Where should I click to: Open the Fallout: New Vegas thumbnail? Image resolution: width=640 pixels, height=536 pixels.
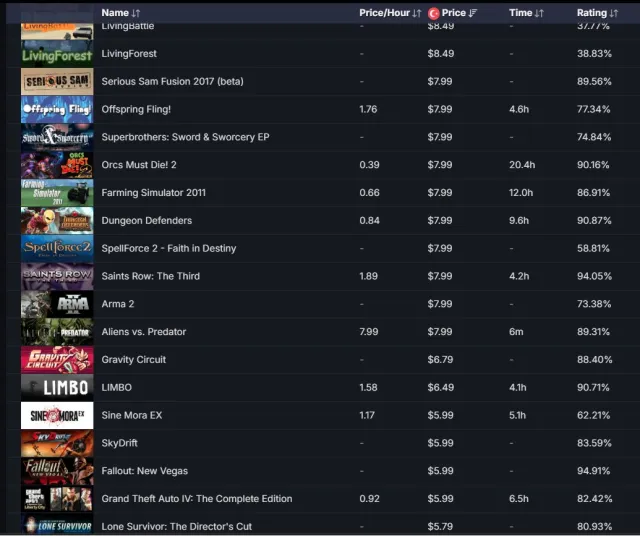pyautogui.click(x=57, y=471)
